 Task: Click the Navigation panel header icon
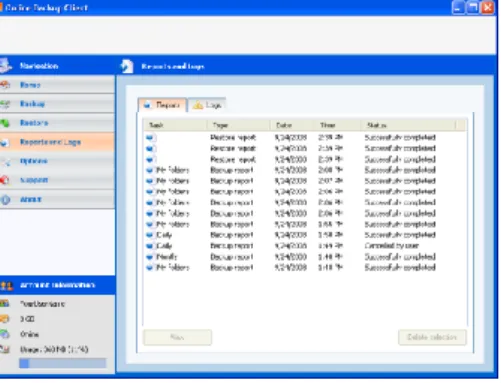click(x=5, y=66)
